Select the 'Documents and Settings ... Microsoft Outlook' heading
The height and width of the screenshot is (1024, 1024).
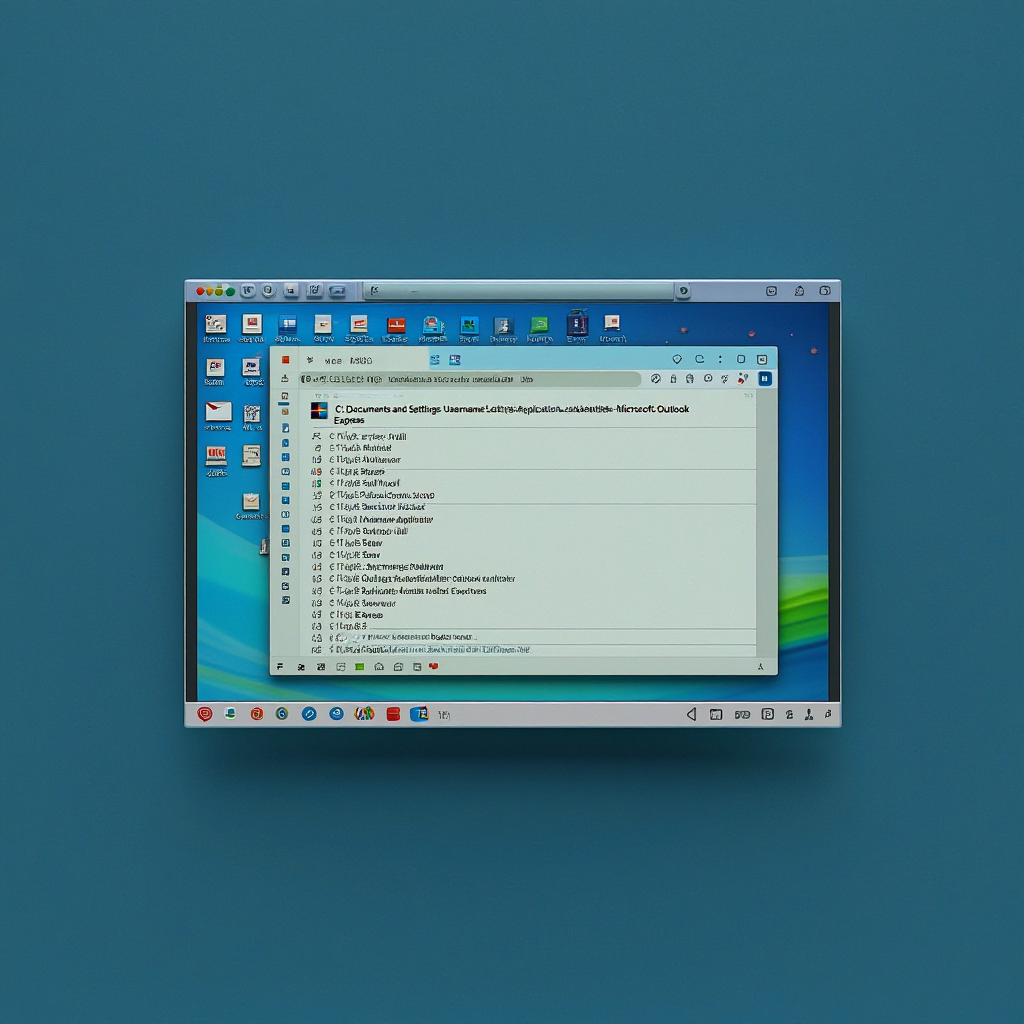coord(511,414)
